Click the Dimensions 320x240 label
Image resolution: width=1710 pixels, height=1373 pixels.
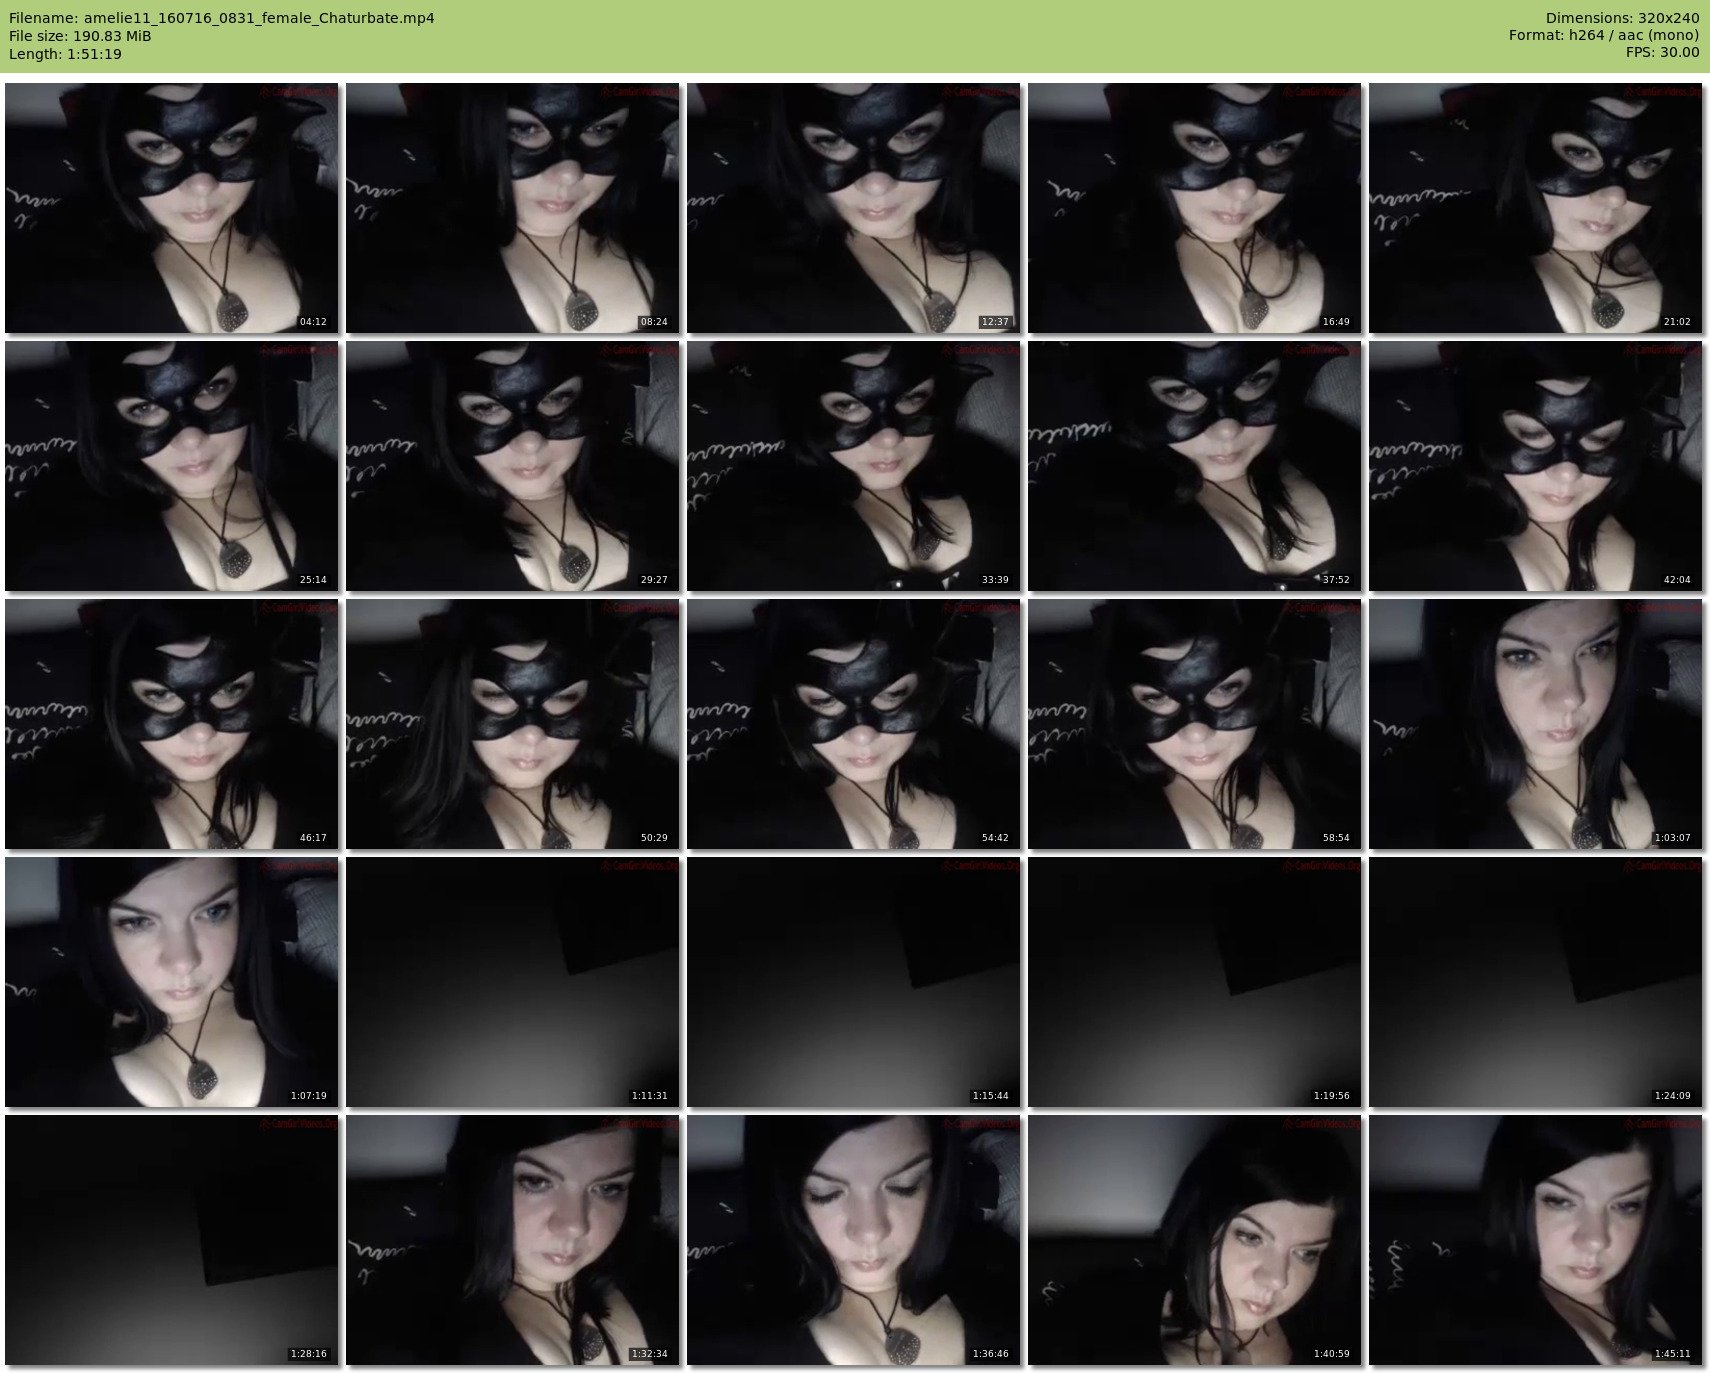pyautogui.click(x=1622, y=18)
